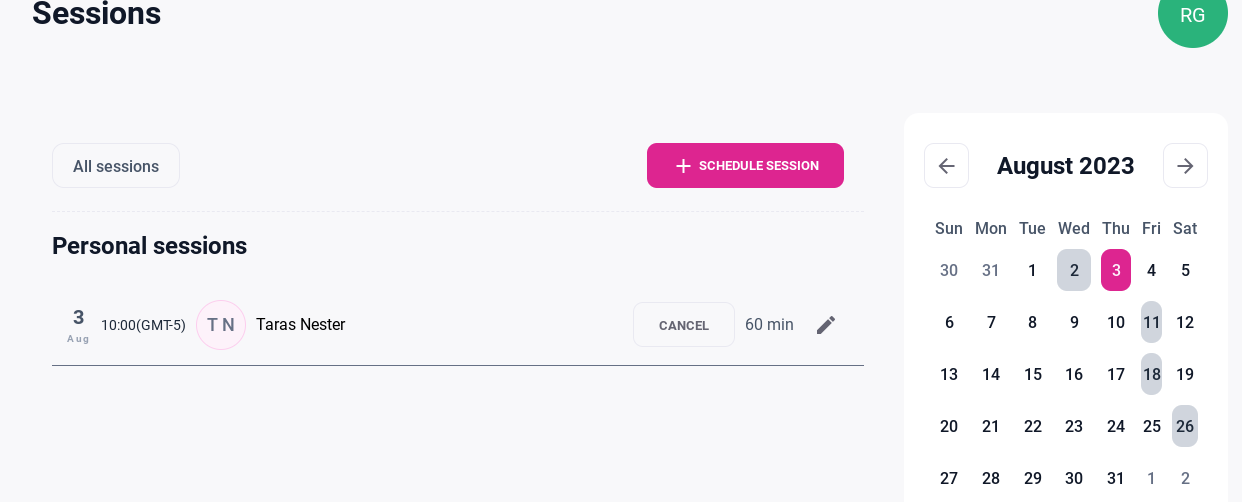Viewport: 1242px width, 502px height.
Task: Cancel the Taras Nester session
Action: point(684,325)
